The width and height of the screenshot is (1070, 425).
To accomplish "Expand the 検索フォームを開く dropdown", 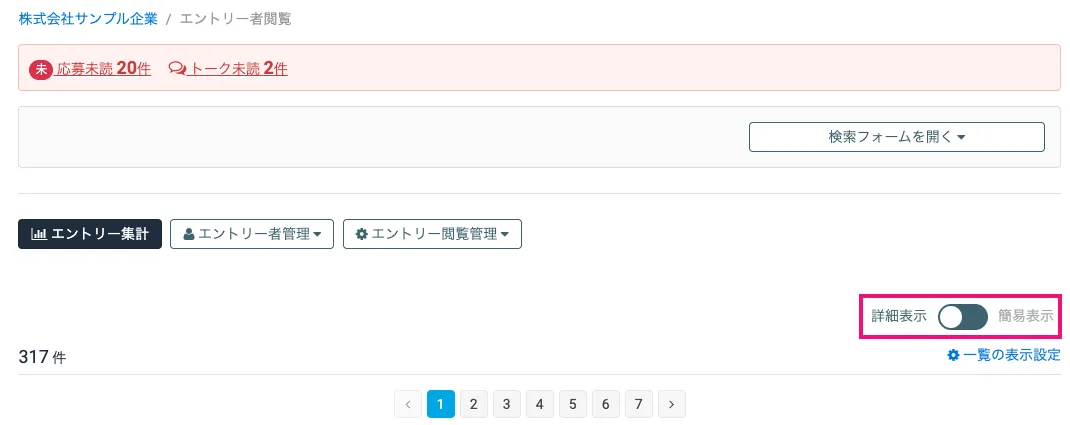I will point(896,137).
